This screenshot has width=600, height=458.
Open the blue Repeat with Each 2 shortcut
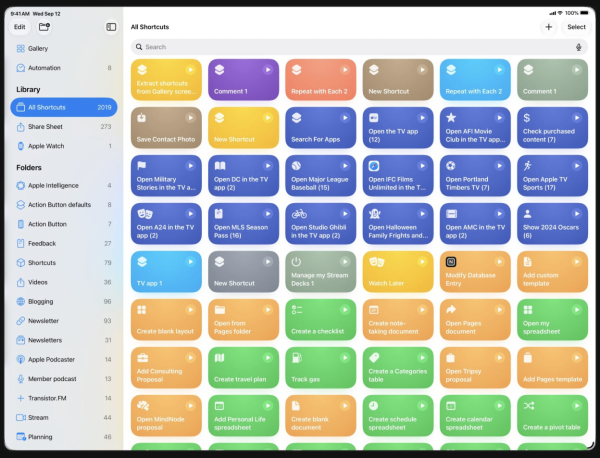click(x=475, y=80)
